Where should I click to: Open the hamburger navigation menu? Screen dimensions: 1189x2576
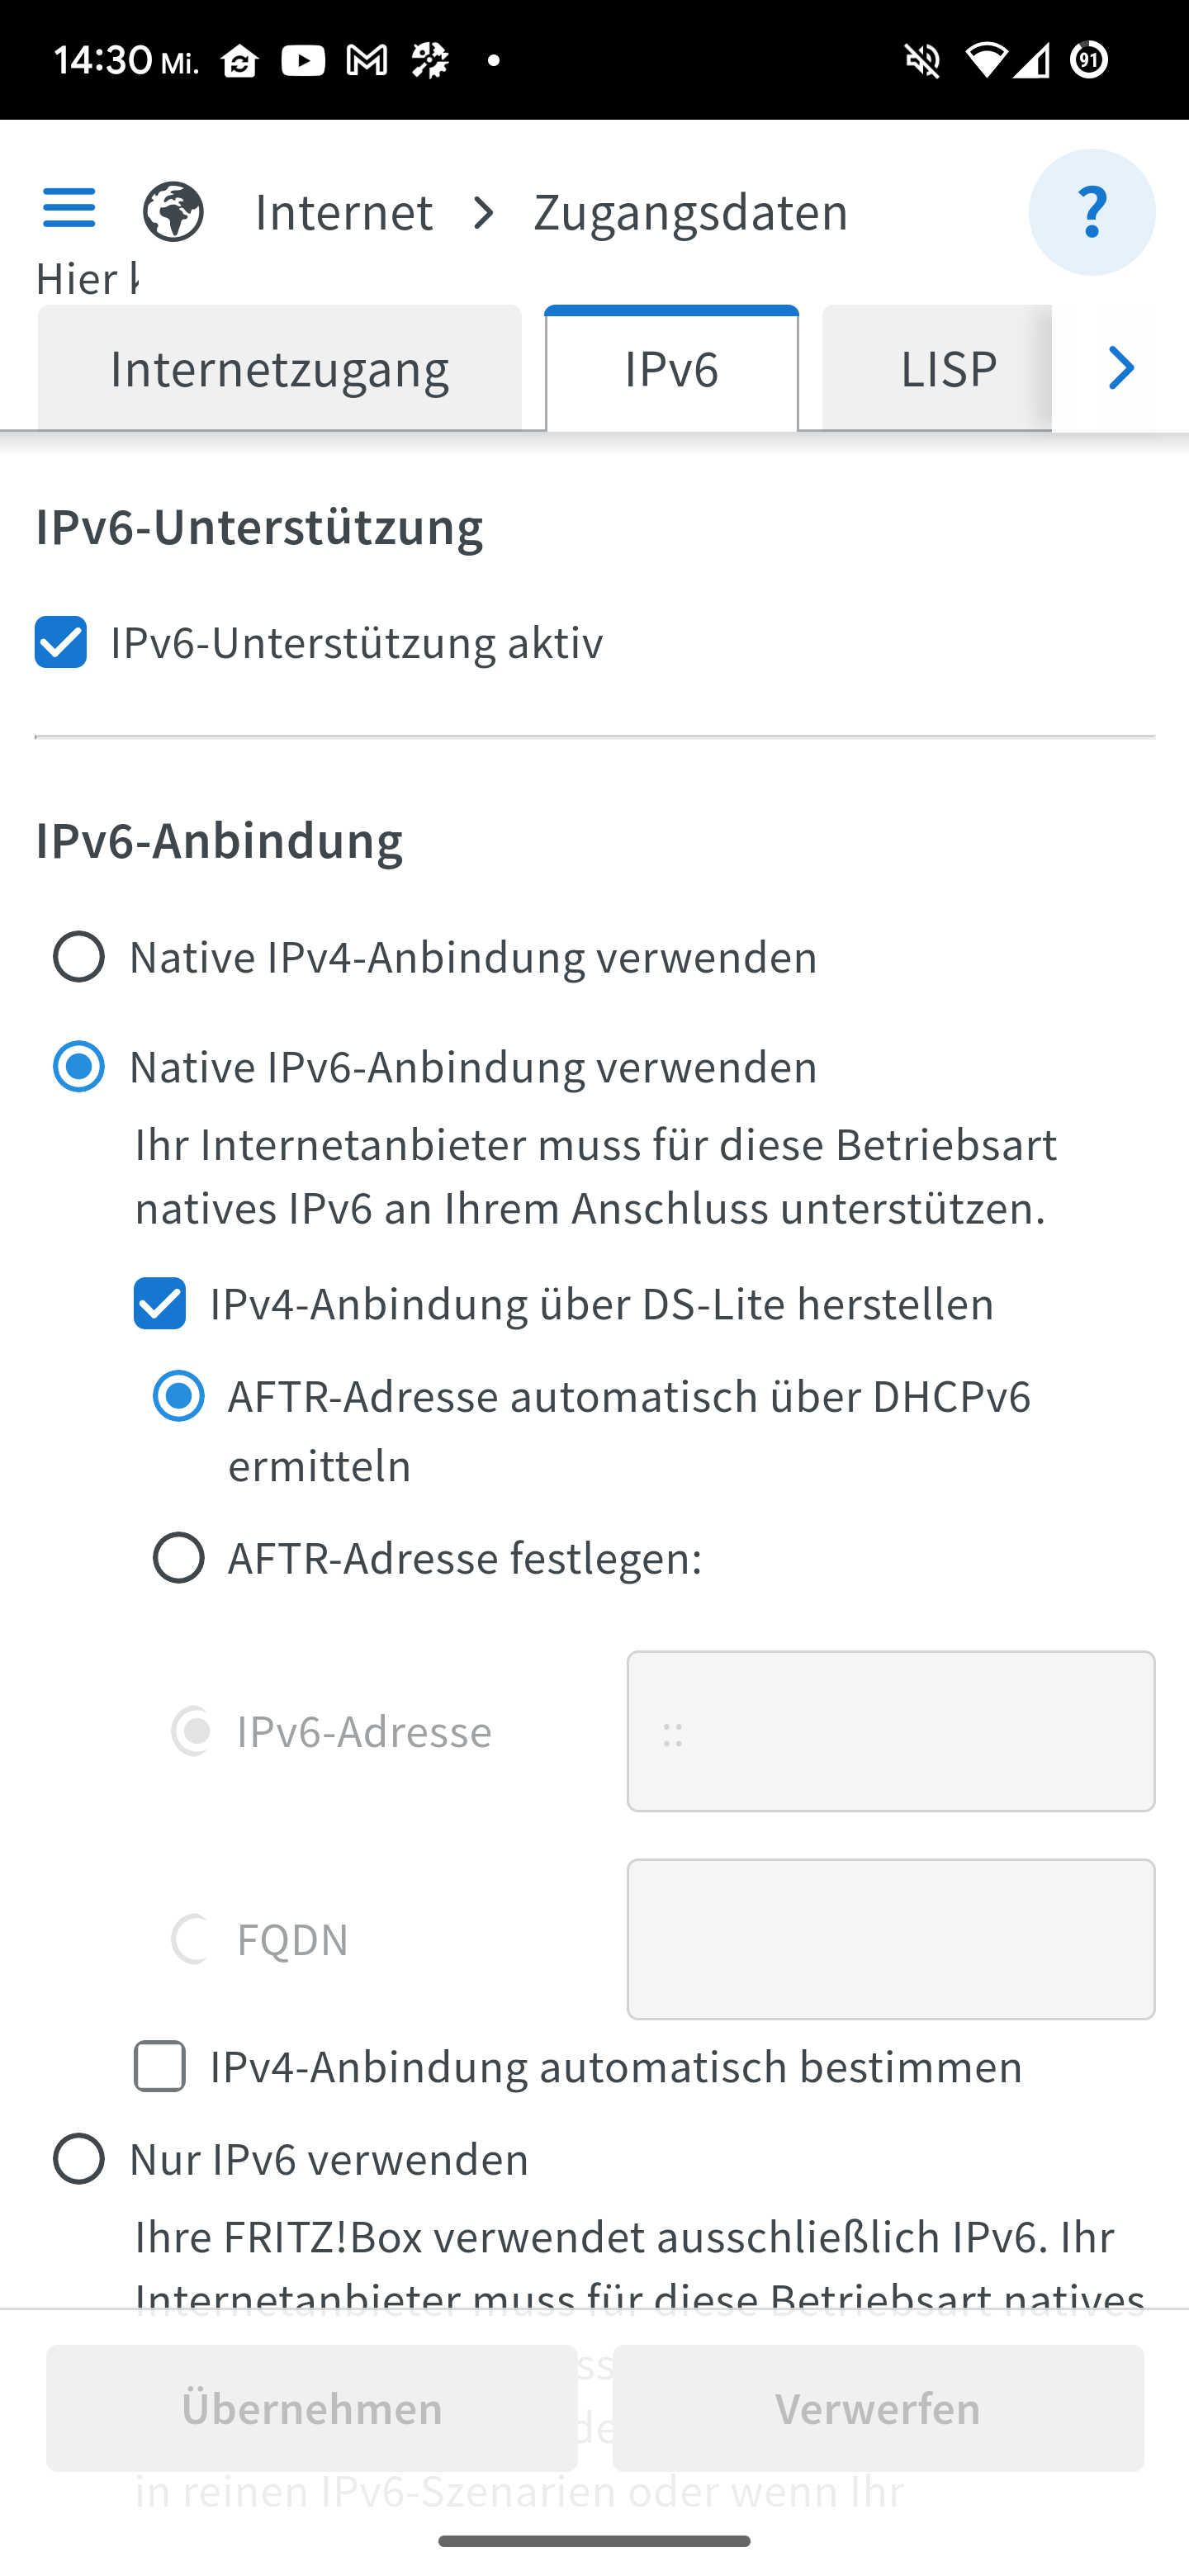pyautogui.click(x=69, y=209)
